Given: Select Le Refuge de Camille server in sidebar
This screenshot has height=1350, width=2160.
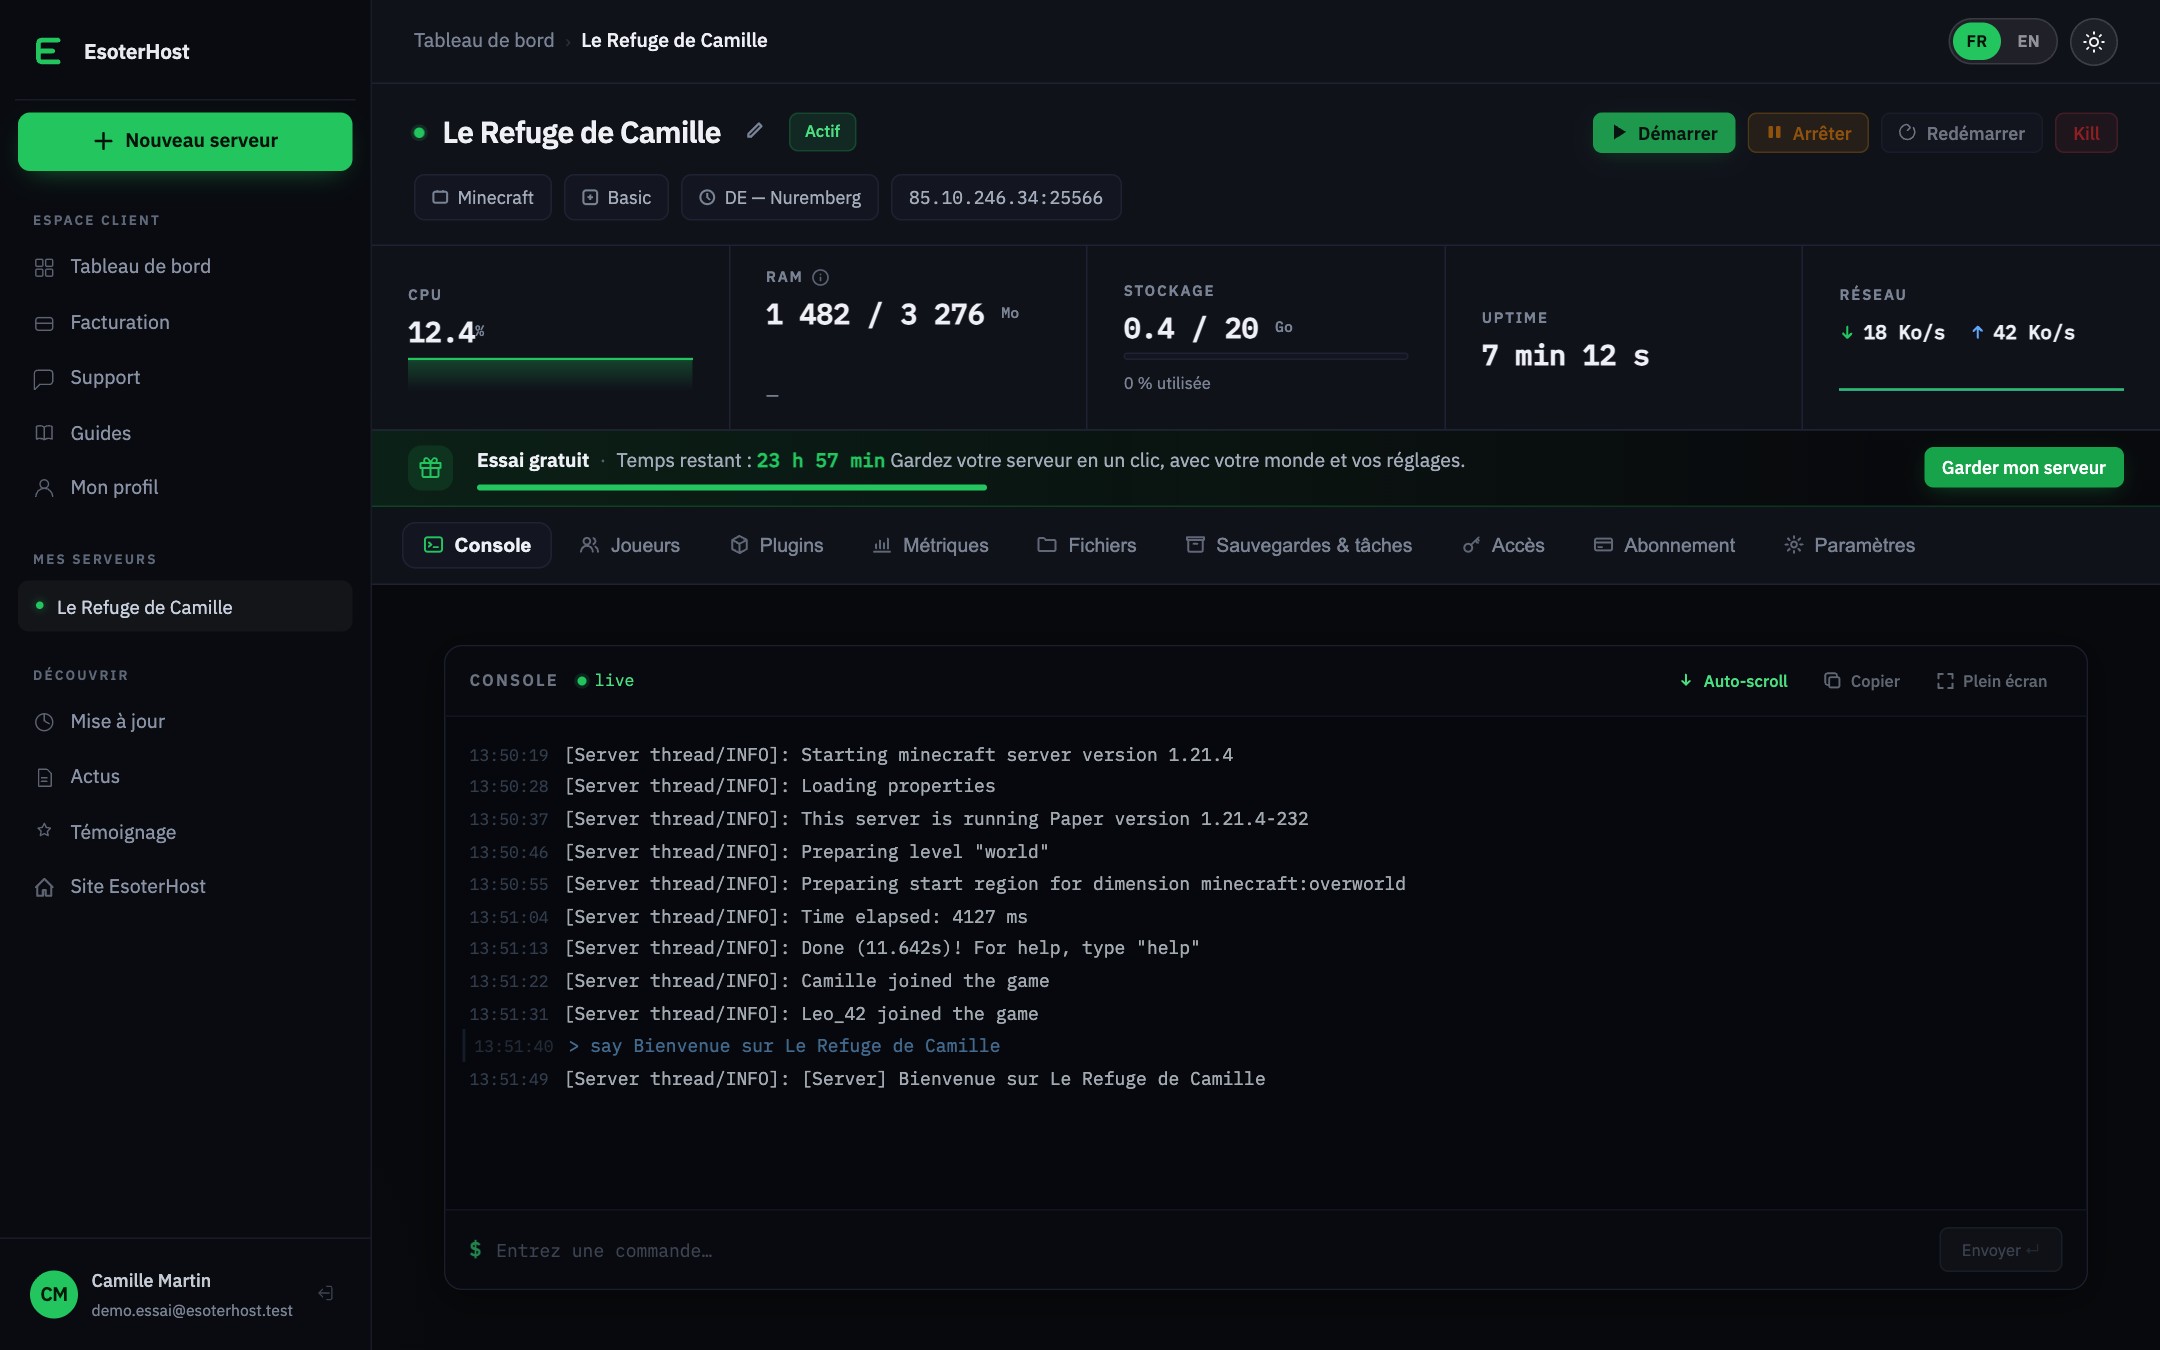Looking at the screenshot, I should [x=185, y=607].
